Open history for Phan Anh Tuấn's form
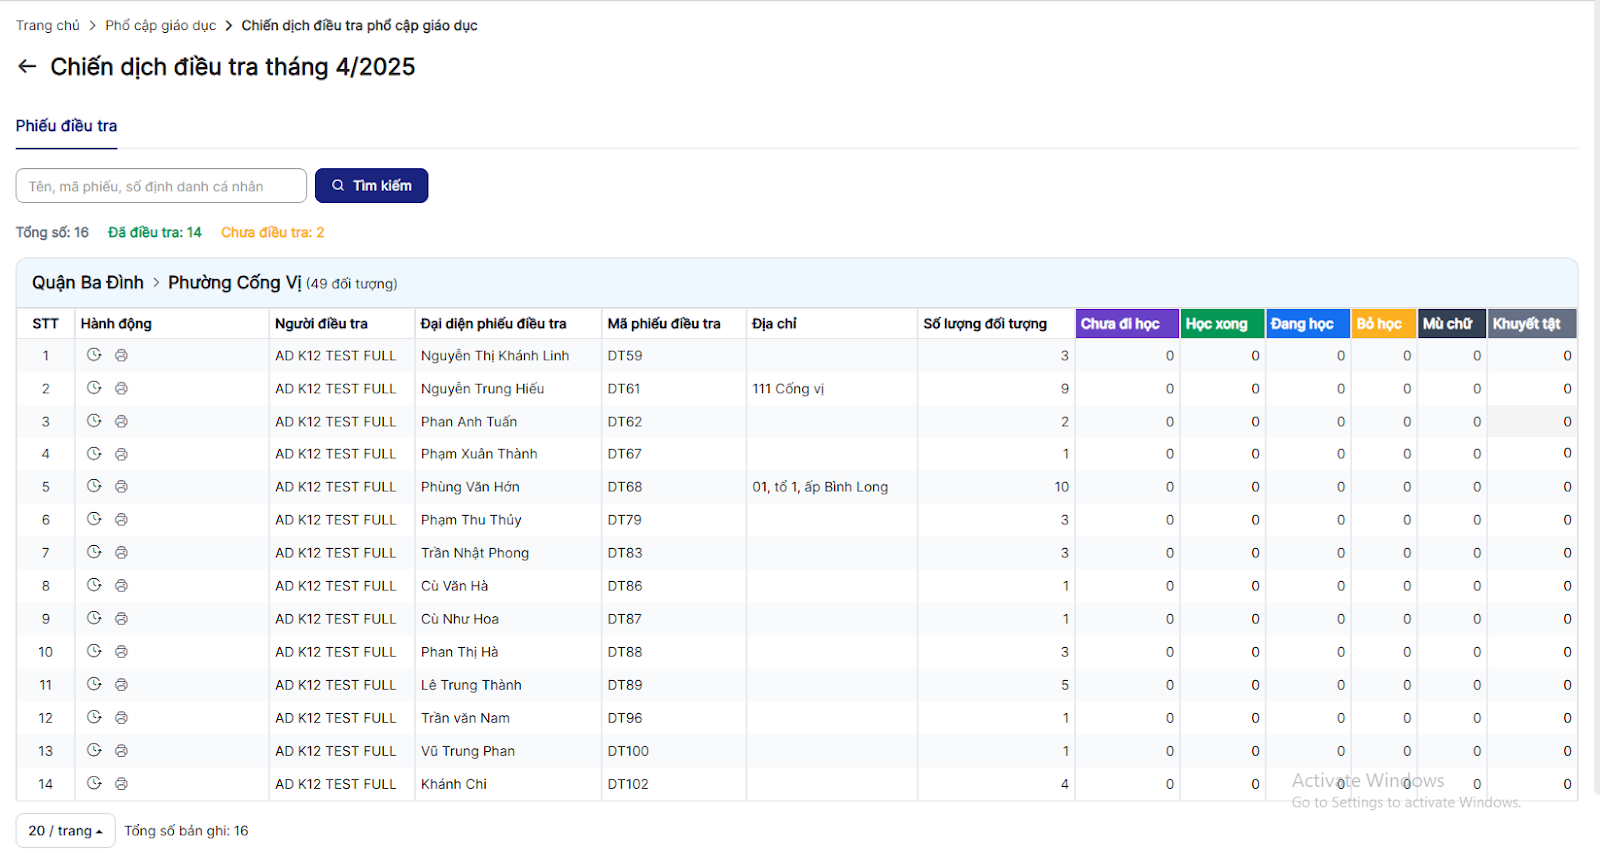This screenshot has height=853, width=1600. point(94,421)
